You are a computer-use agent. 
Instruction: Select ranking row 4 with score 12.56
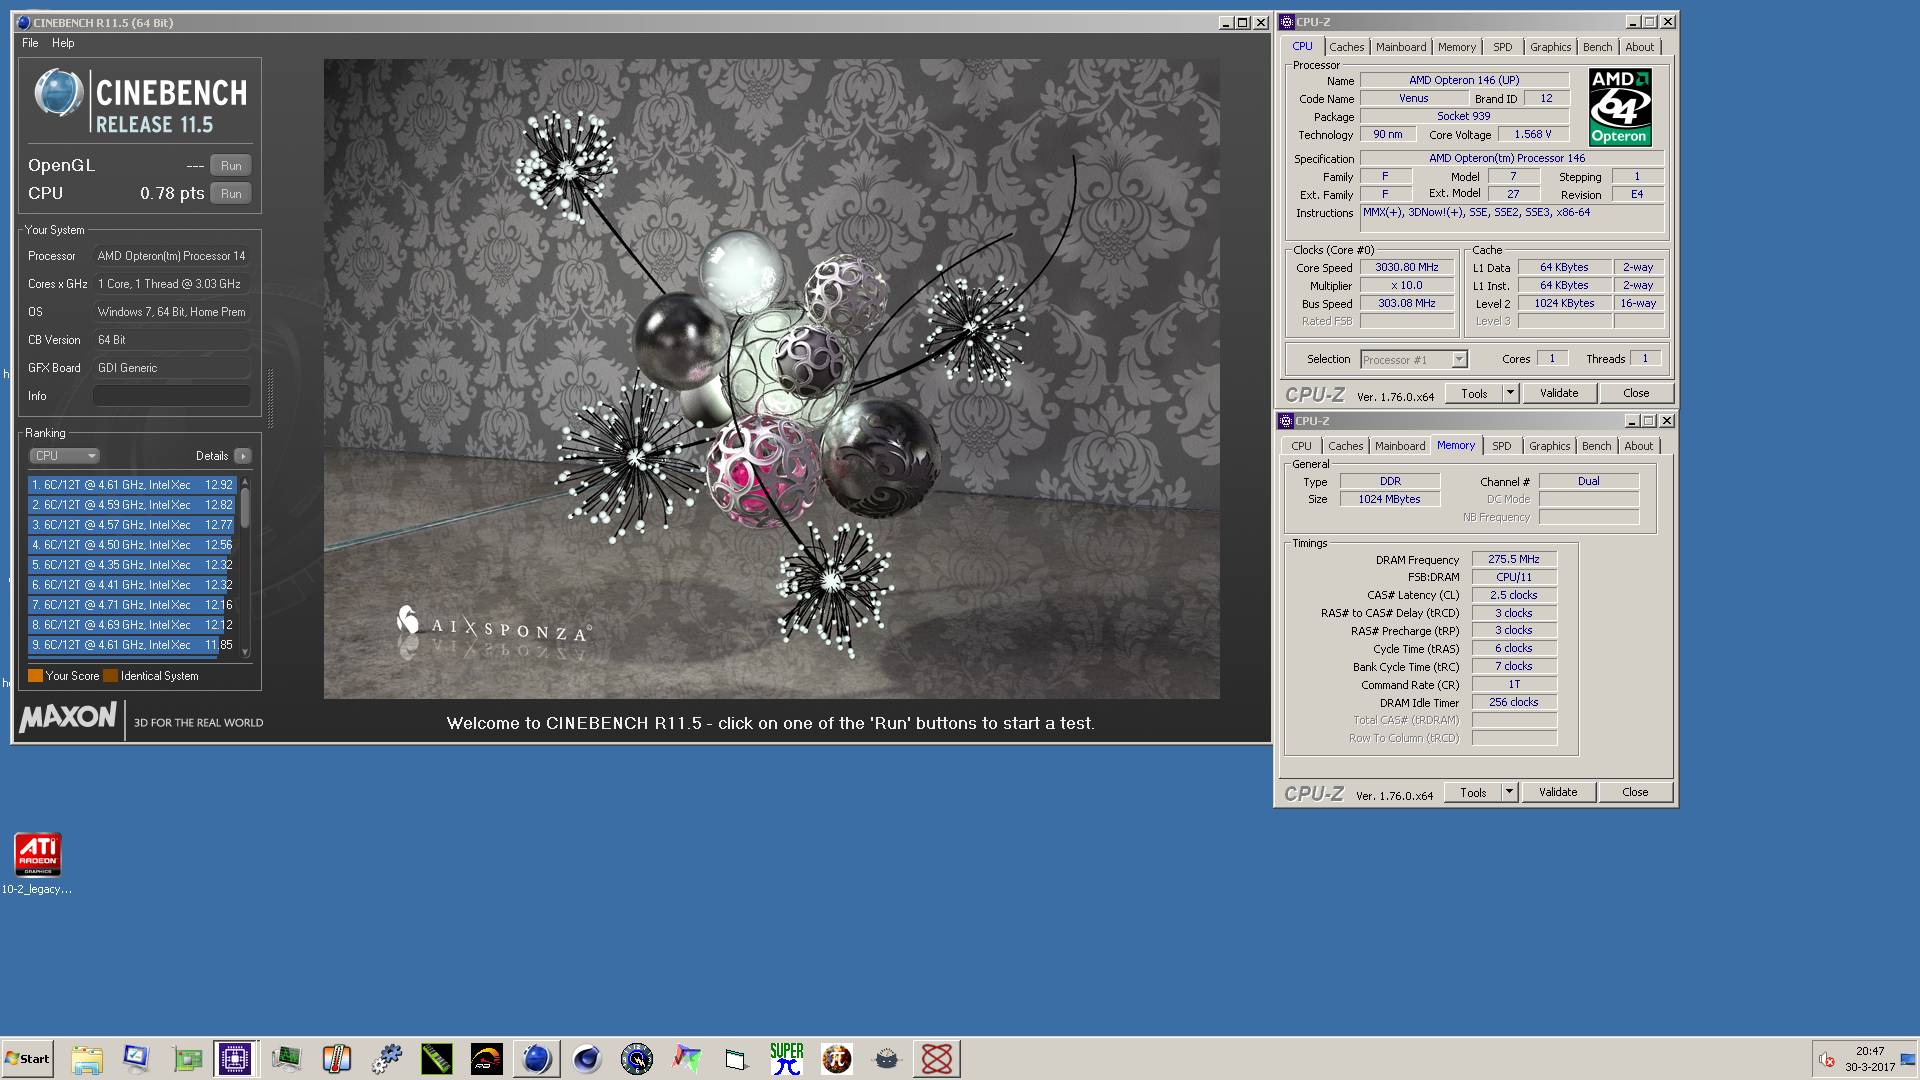[x=132, y=545]
